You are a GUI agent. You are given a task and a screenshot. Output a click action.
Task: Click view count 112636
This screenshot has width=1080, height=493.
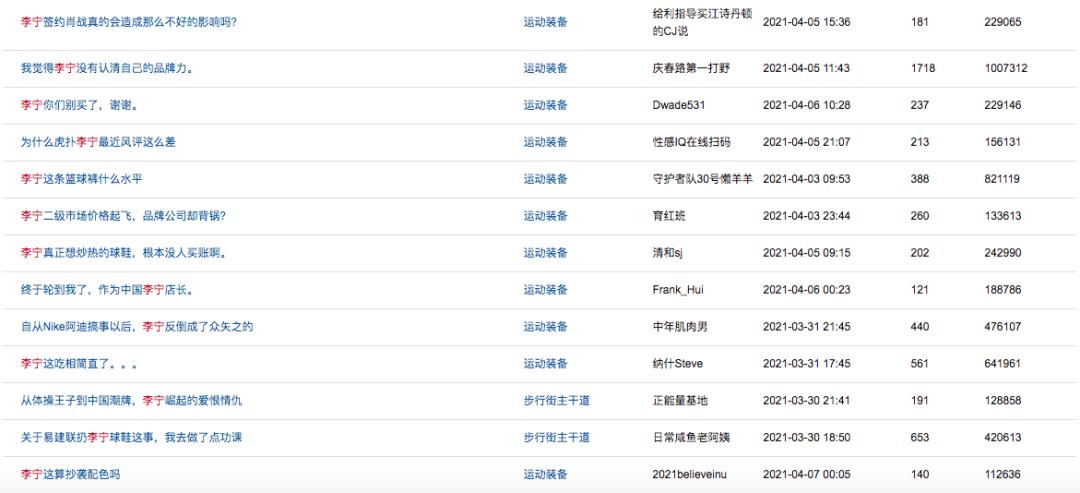[x=1003, y=474]
